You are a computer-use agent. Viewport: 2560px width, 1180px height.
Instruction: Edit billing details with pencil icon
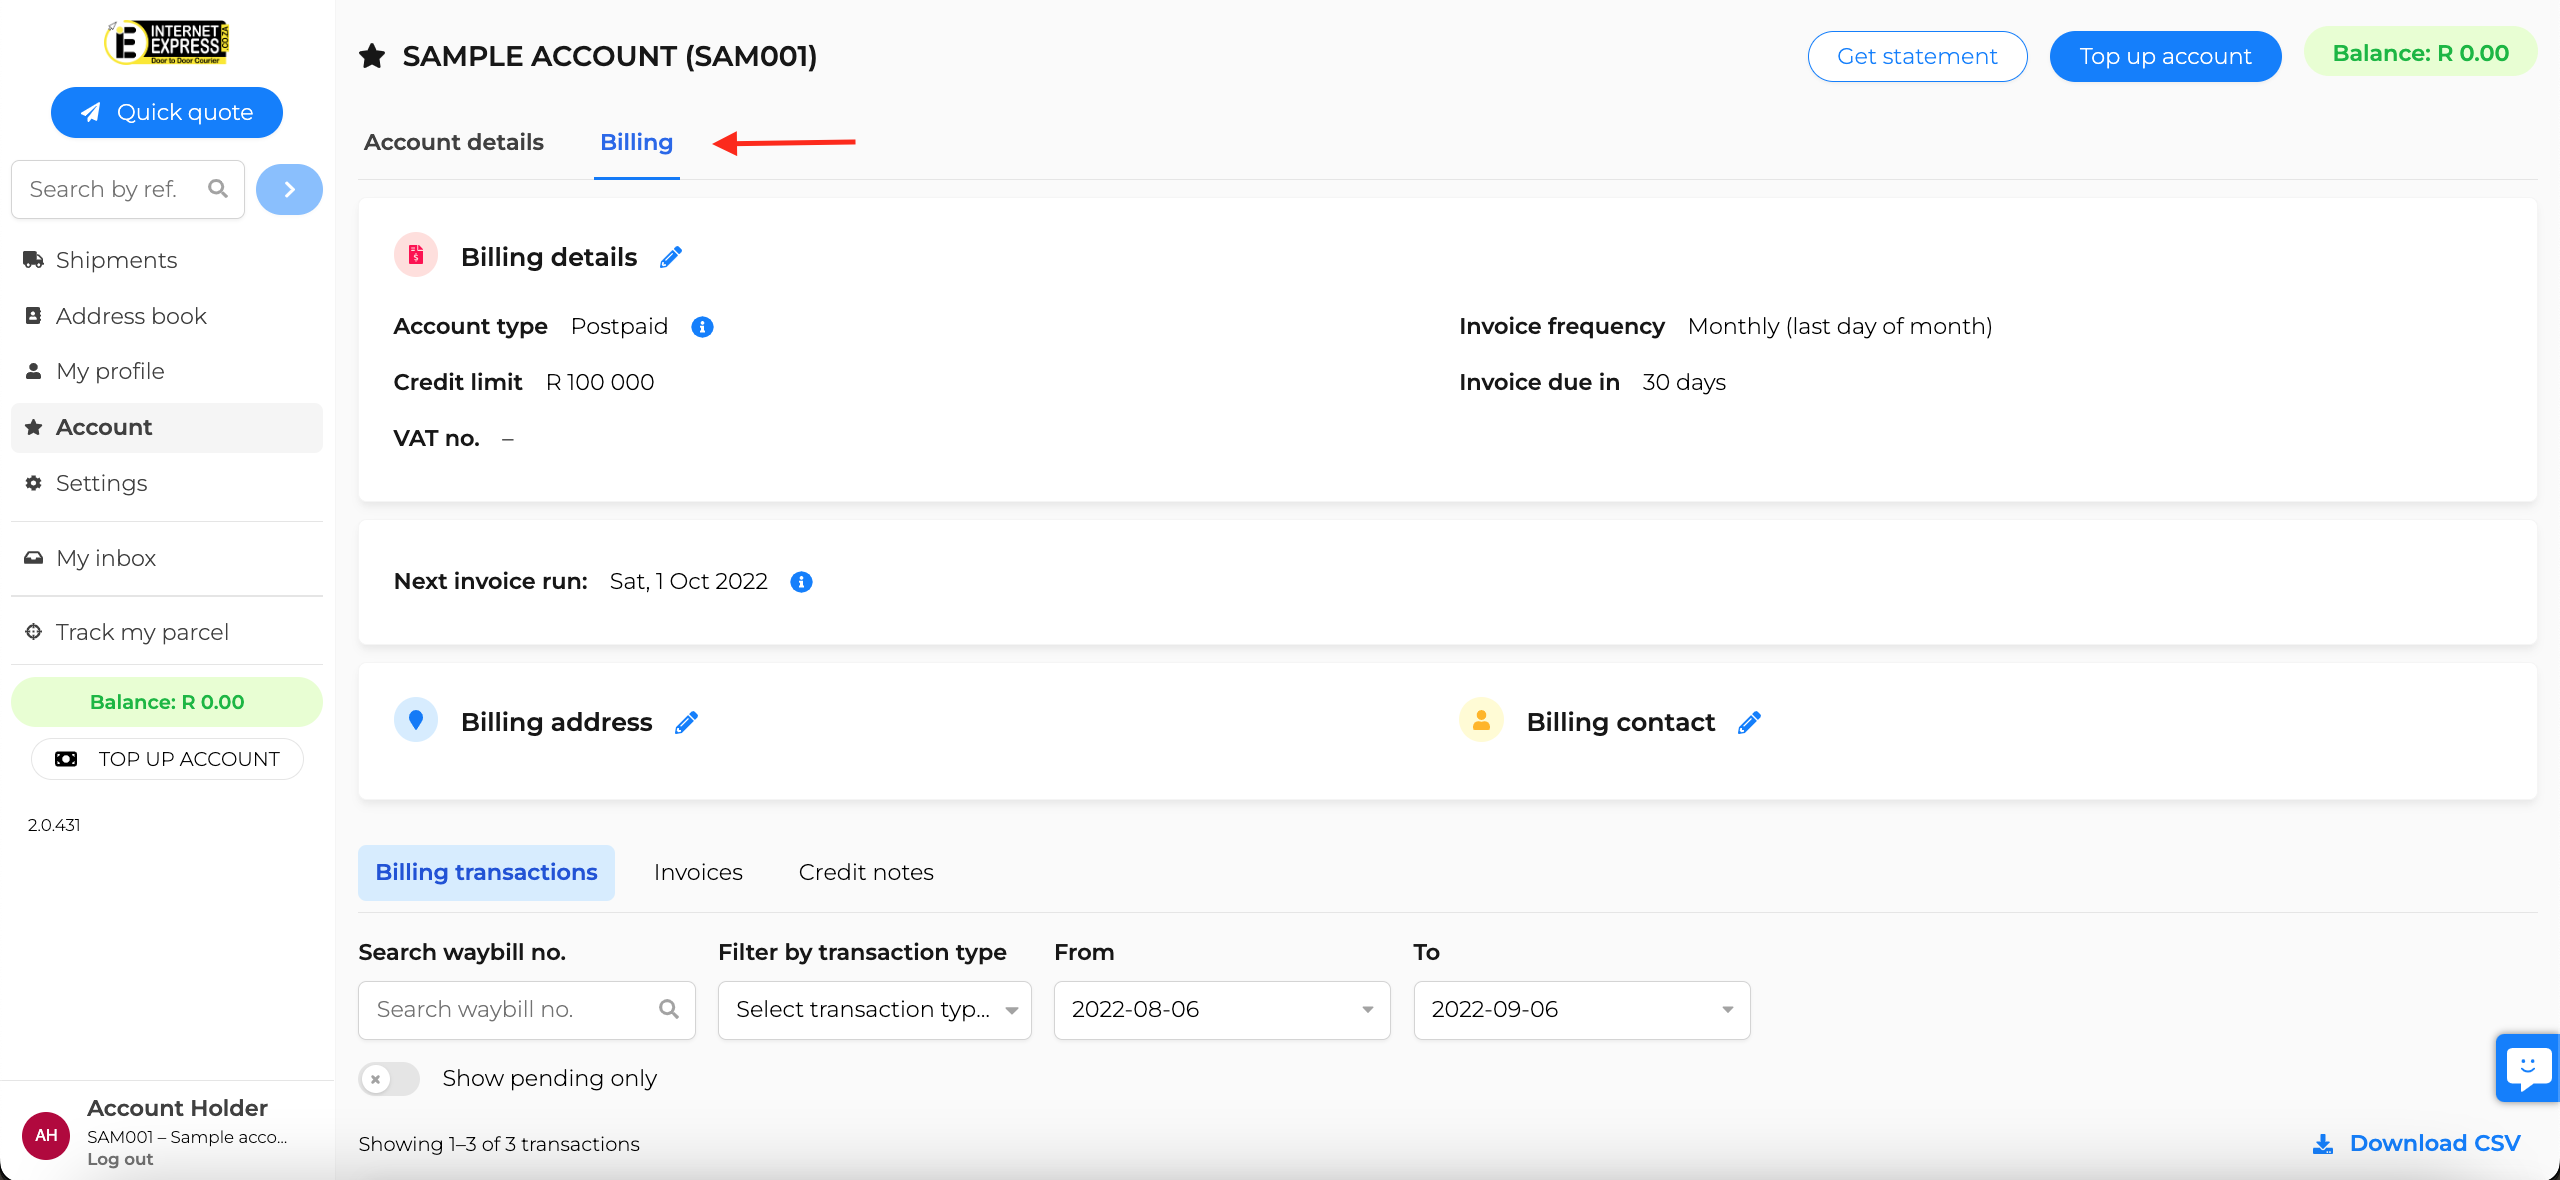671,258
